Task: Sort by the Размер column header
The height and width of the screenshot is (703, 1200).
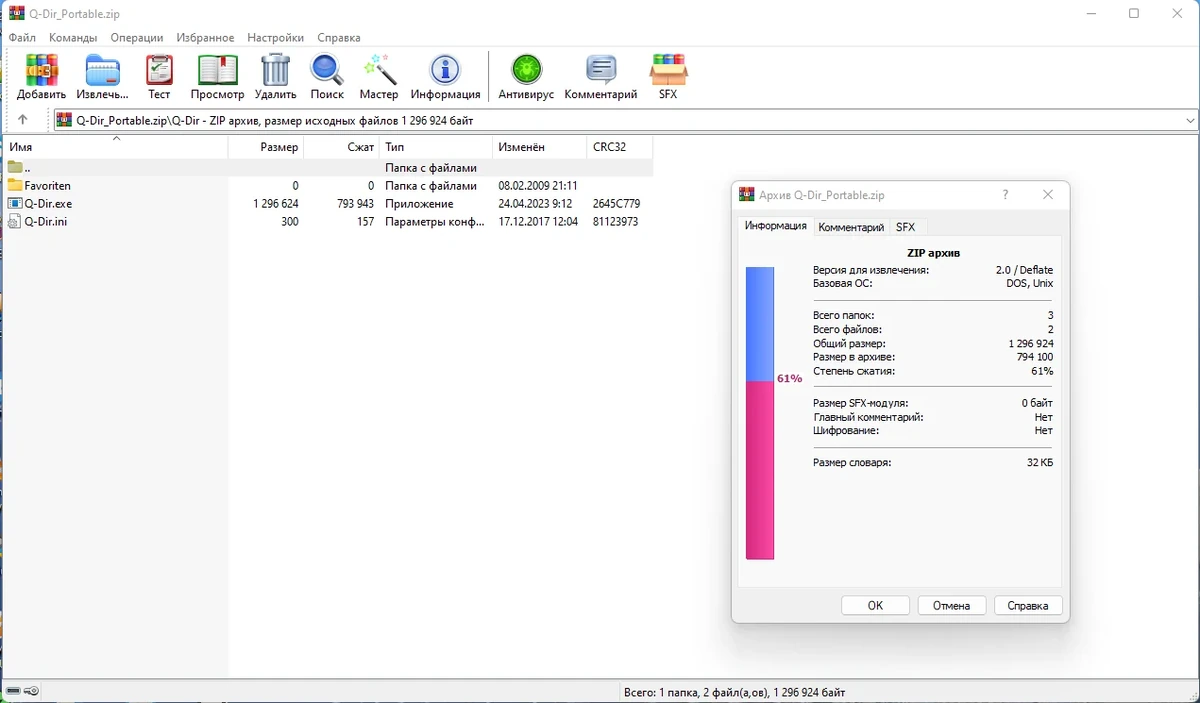Action: pos(266,147)
